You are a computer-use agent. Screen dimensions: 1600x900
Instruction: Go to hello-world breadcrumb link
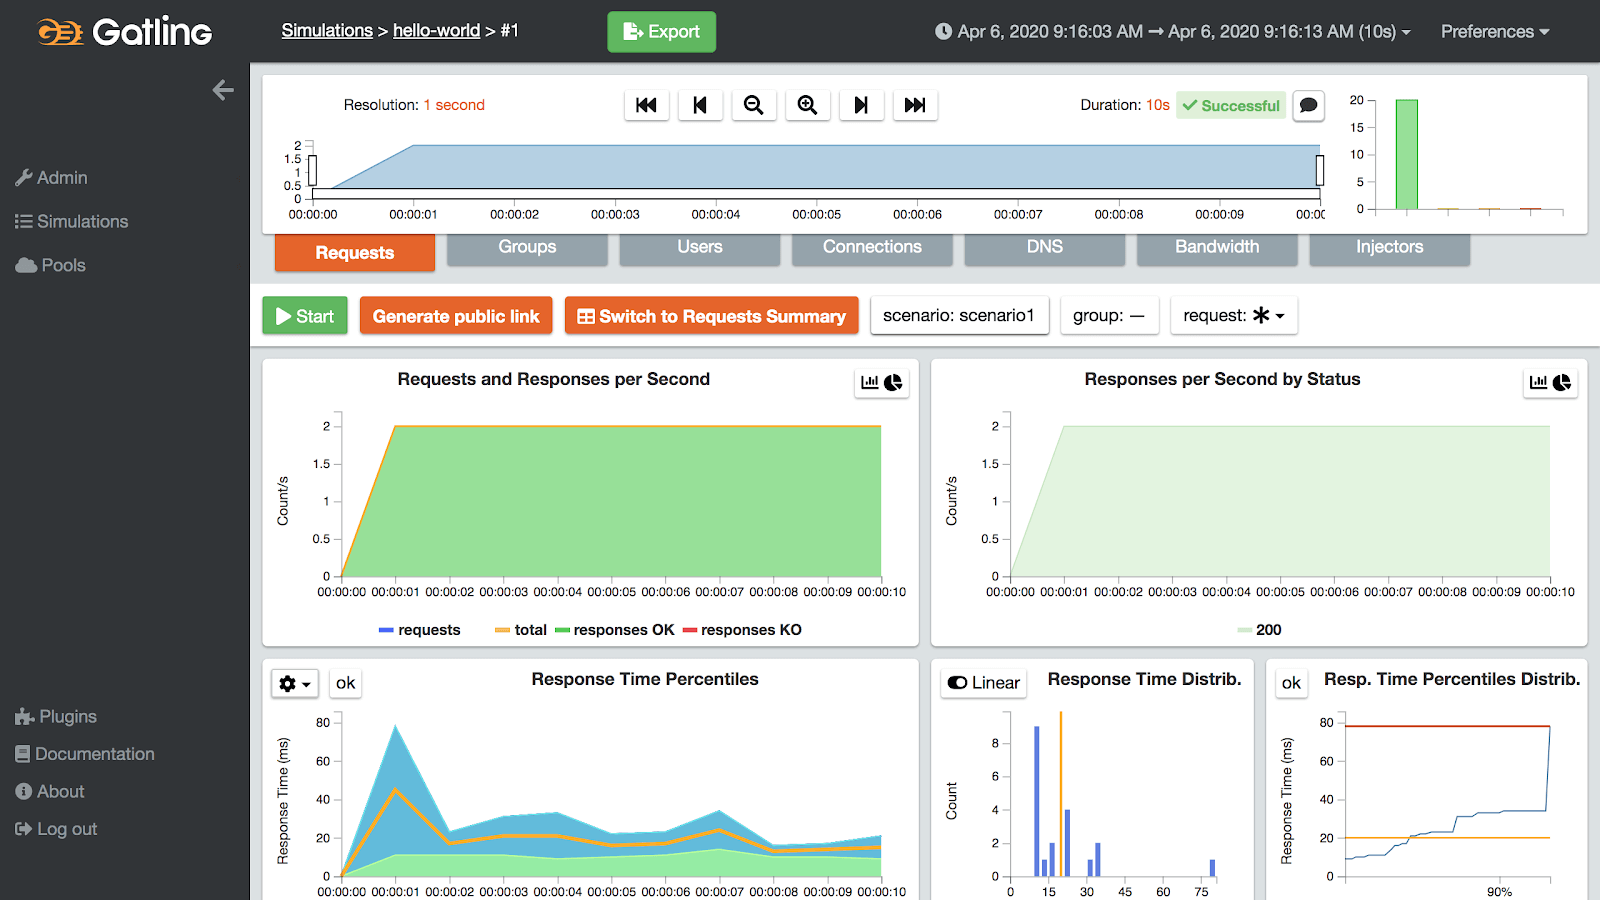436,31
